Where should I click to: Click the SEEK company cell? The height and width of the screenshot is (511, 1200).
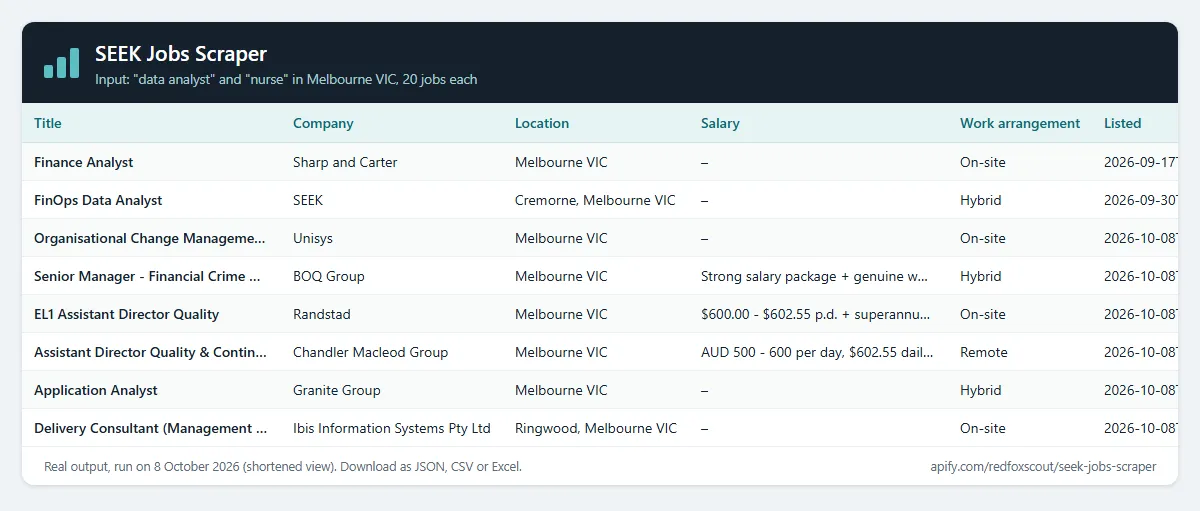point(308,200)
